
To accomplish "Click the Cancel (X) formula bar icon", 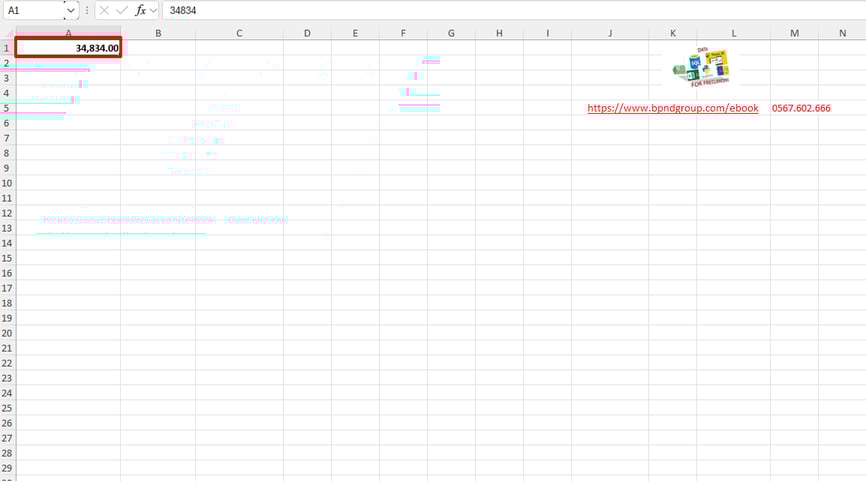I will click(x=104, y=10).
